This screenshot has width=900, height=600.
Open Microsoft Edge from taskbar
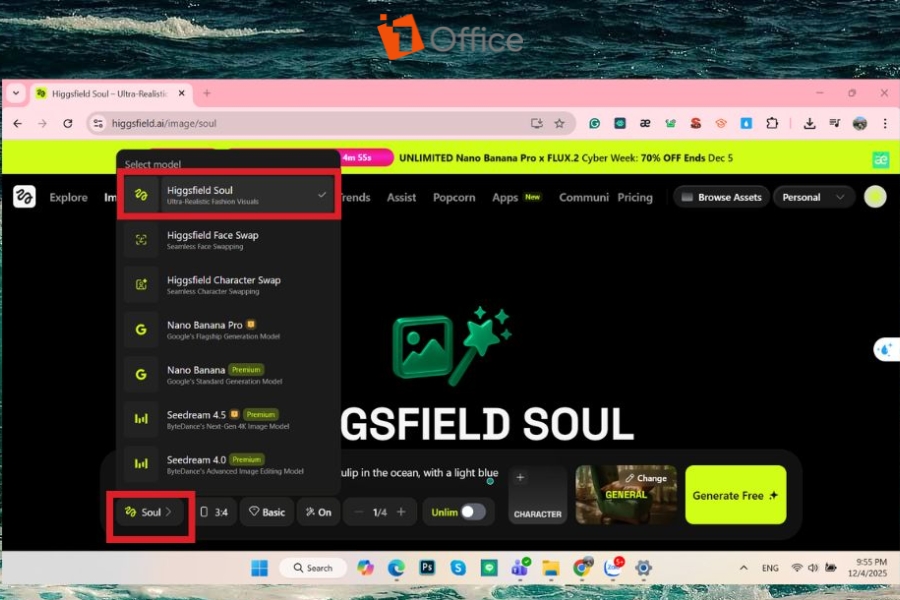coord(396,568)
